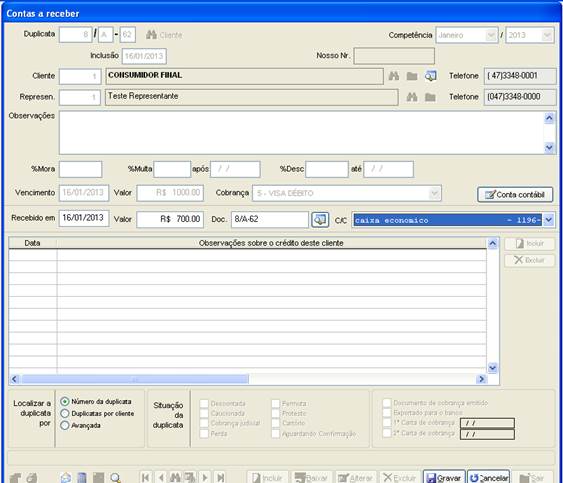Click the Data column header in credit grid

32,243
